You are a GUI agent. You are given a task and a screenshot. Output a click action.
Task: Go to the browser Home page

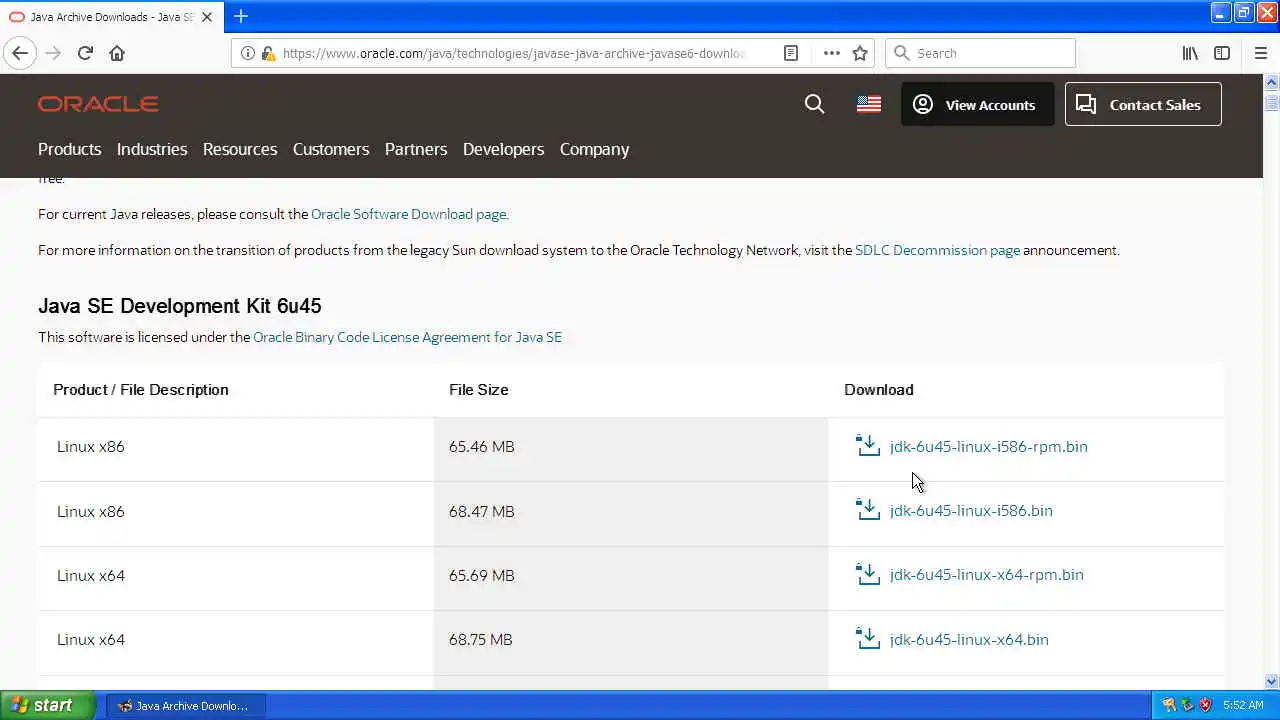[117, 53]
